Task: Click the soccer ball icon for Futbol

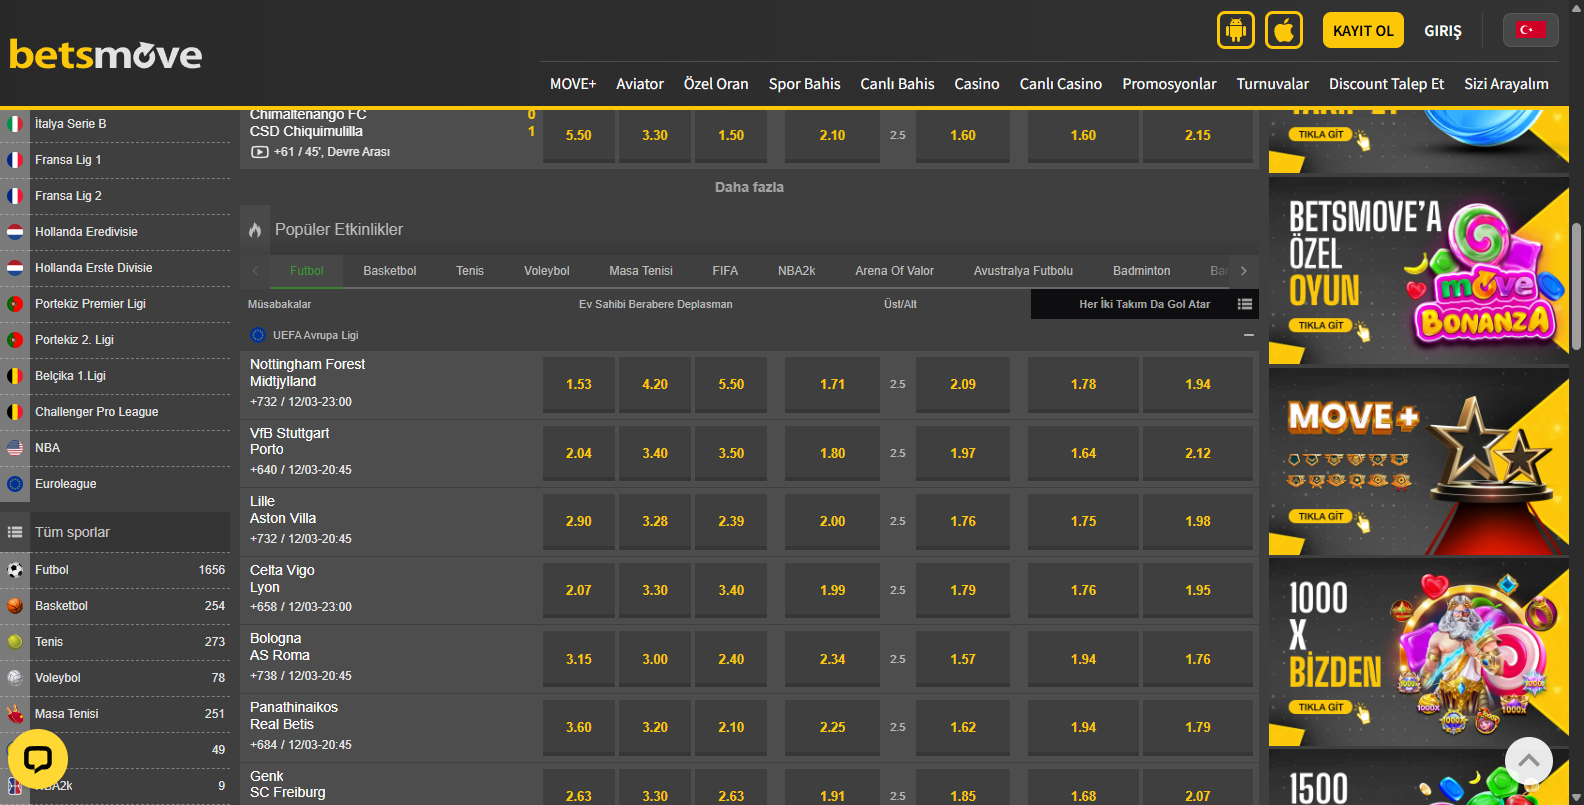Action: click(15, 570)
